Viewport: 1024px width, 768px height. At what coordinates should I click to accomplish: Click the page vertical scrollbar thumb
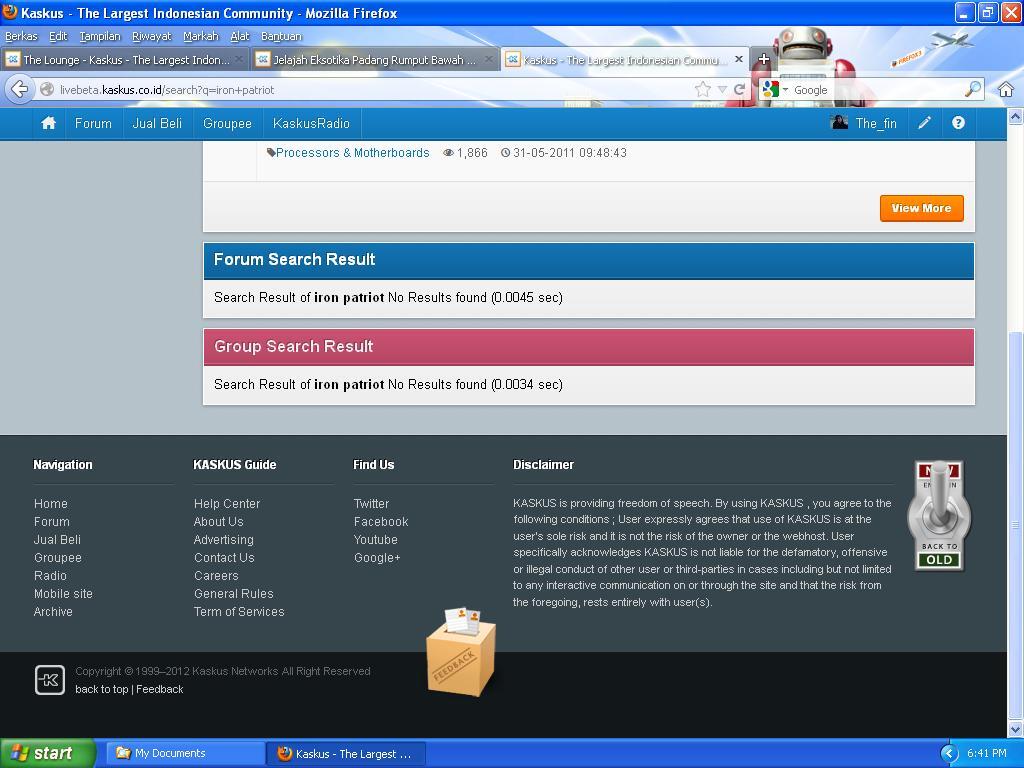tap(1015, 524)
